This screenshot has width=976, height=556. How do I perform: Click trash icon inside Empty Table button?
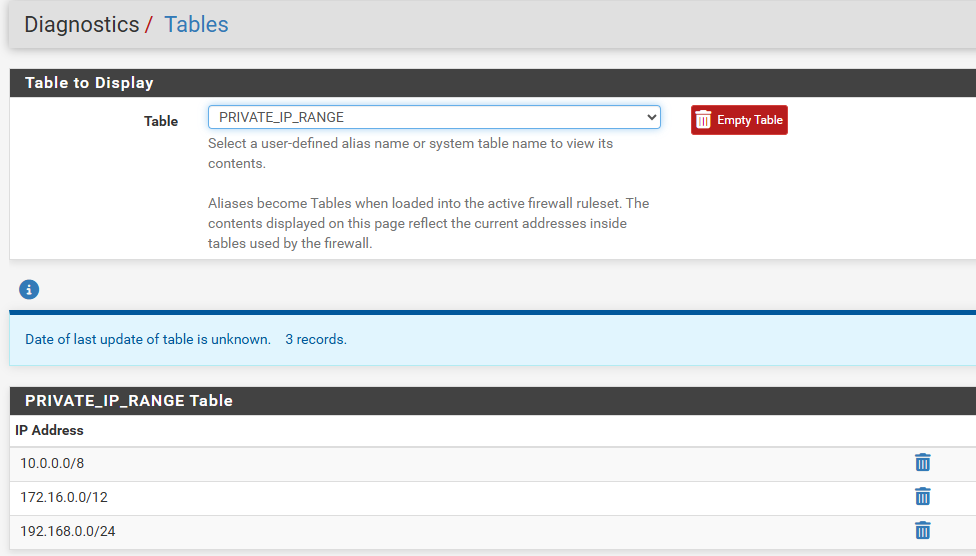point(703,120)
